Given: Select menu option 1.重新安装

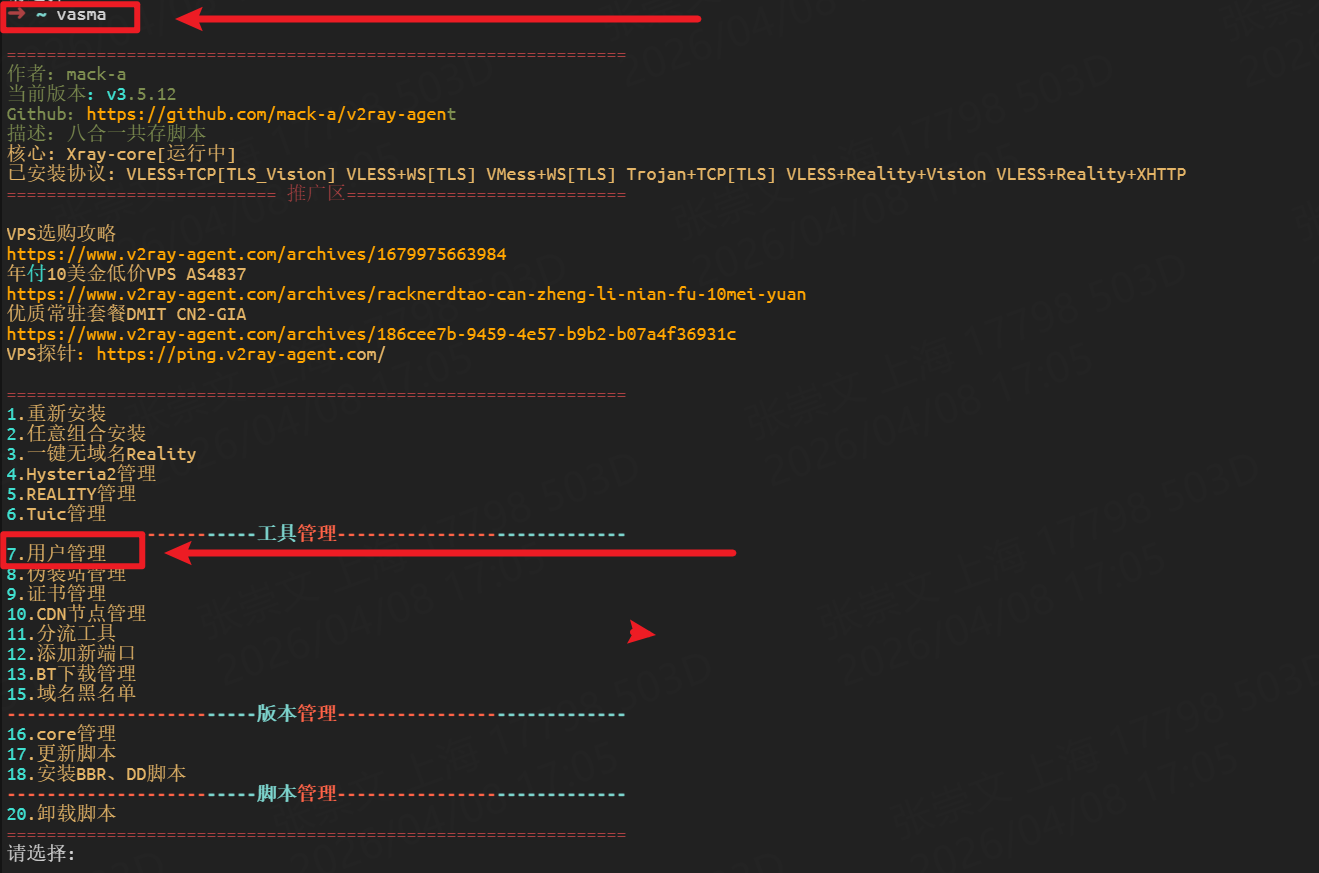Looking at the screenshot, I should pyautogui.click(x=56, y=413).
